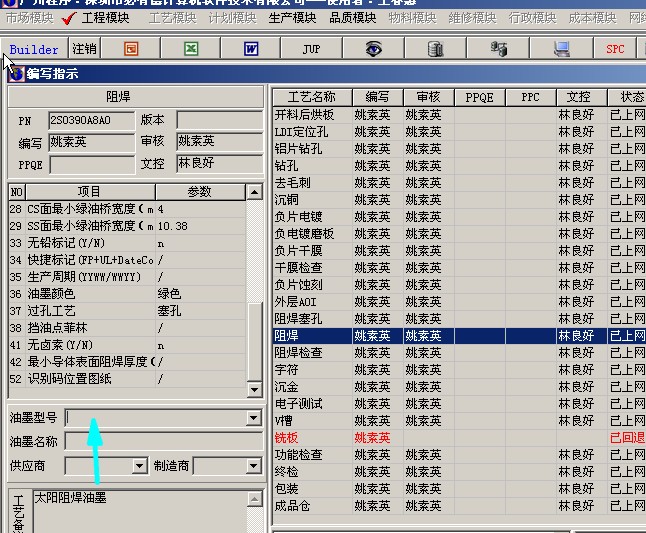646x533 pixels.
Task: Select the 外层AOI process row
Action: tap(459, 302)
